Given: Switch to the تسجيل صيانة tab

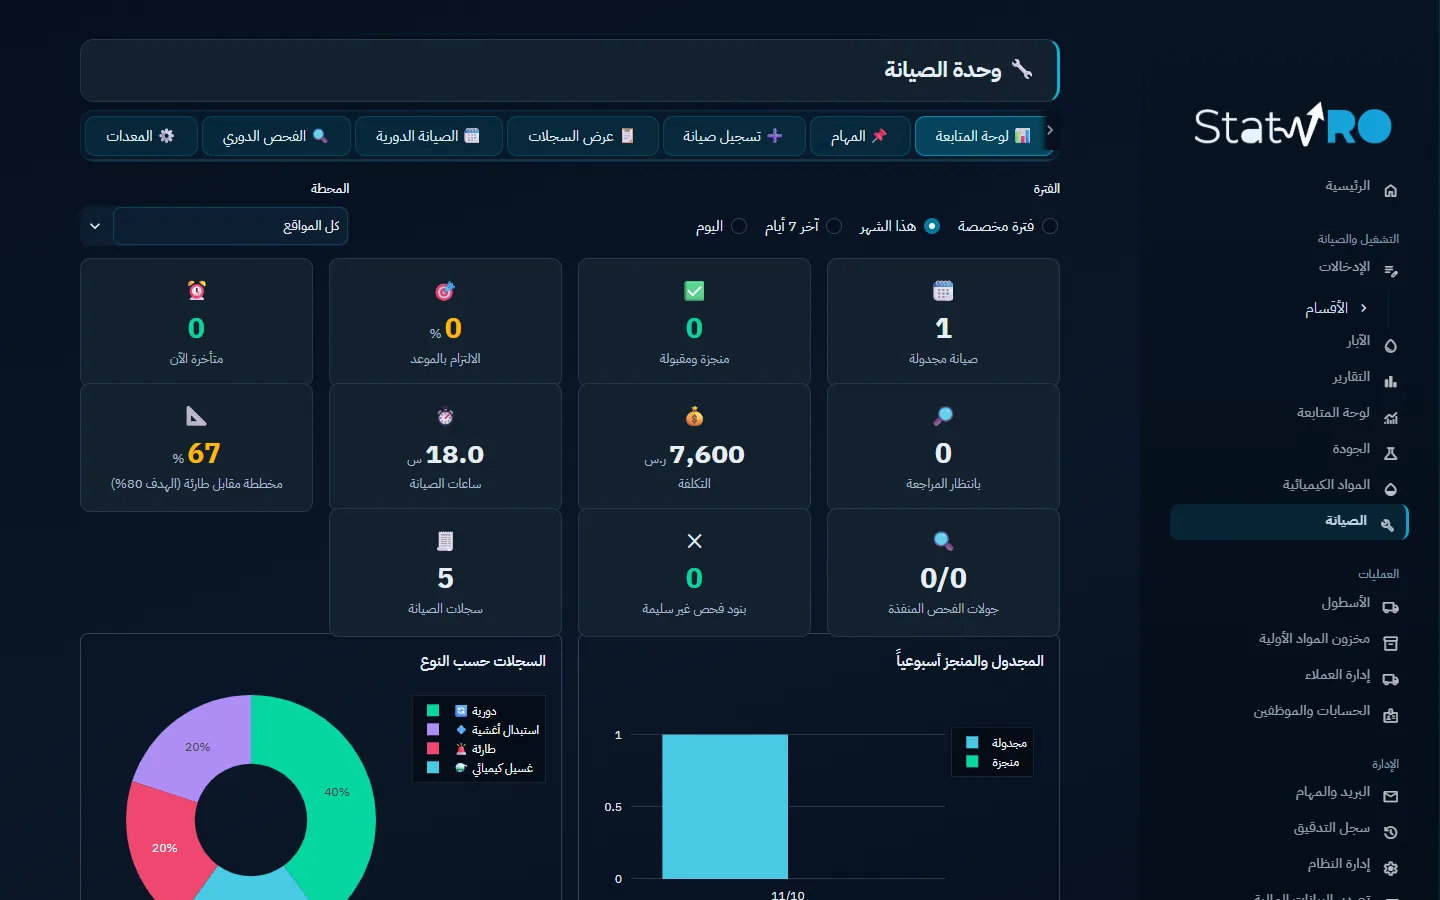Looking at the screenshot, I should 733,136.
